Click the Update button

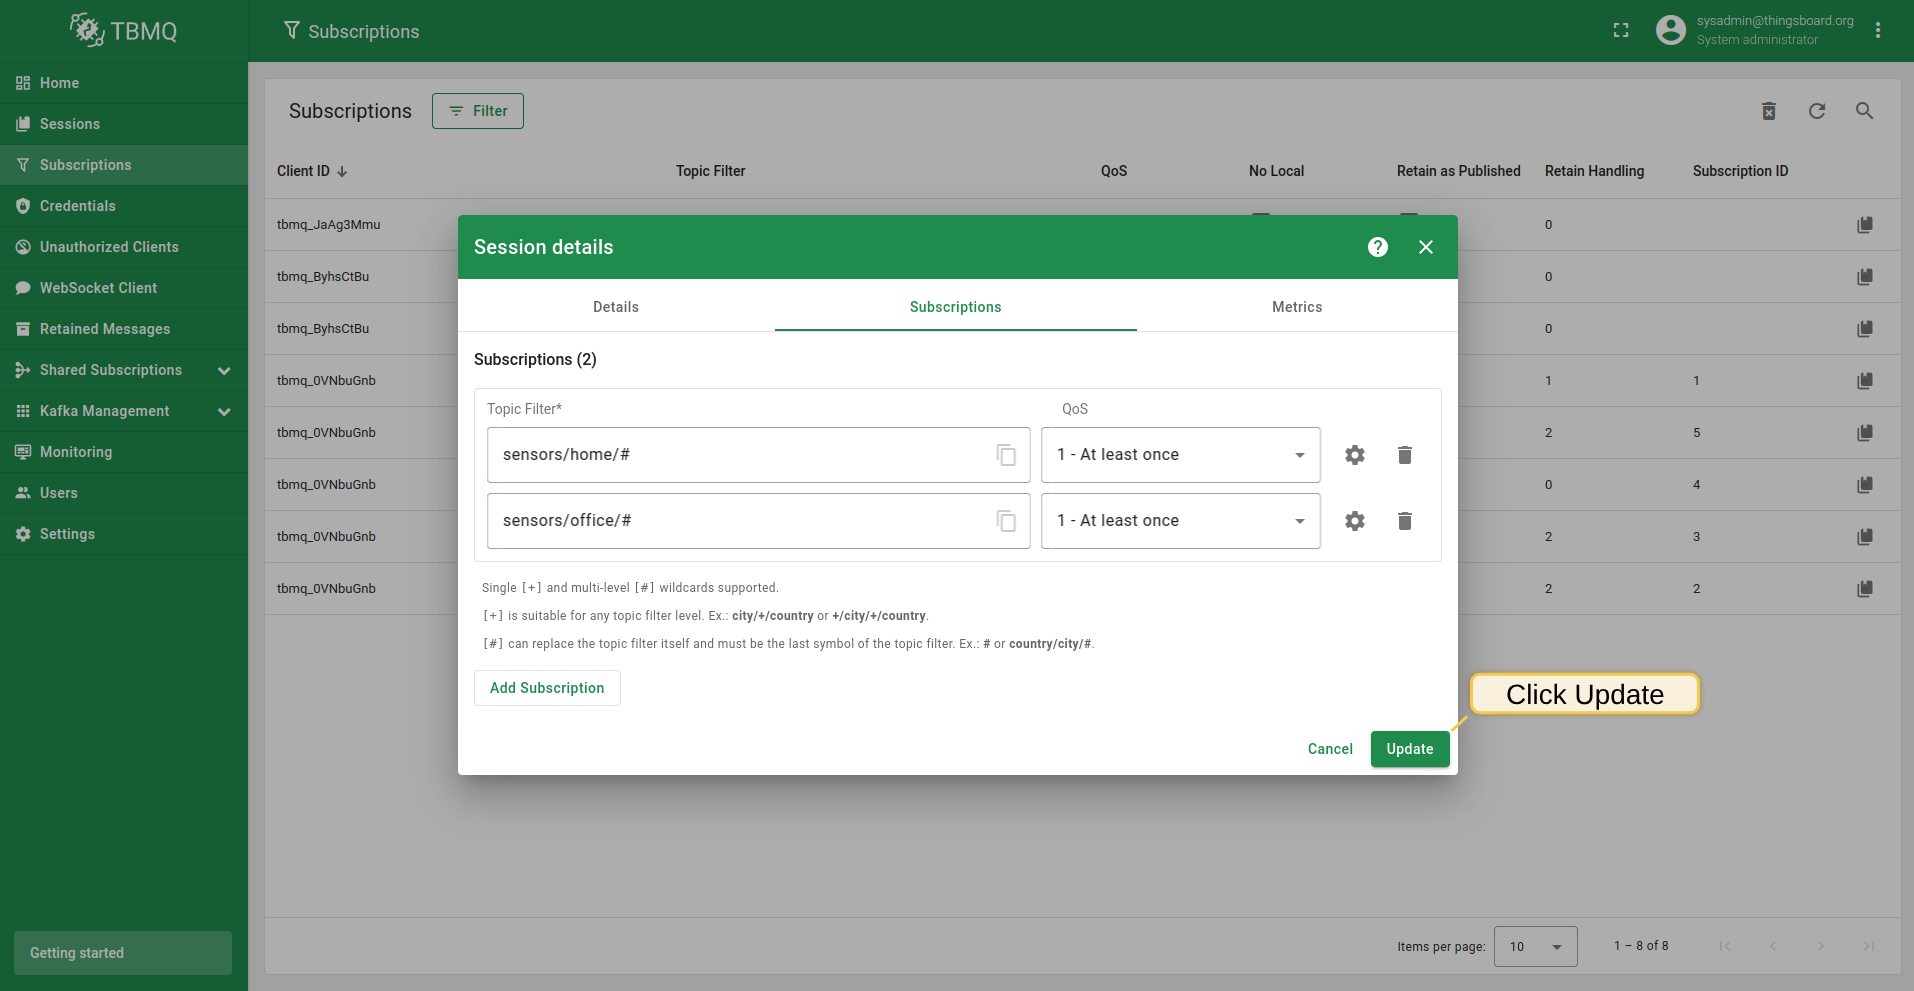pyautogui.click(x=1409, y=749)
